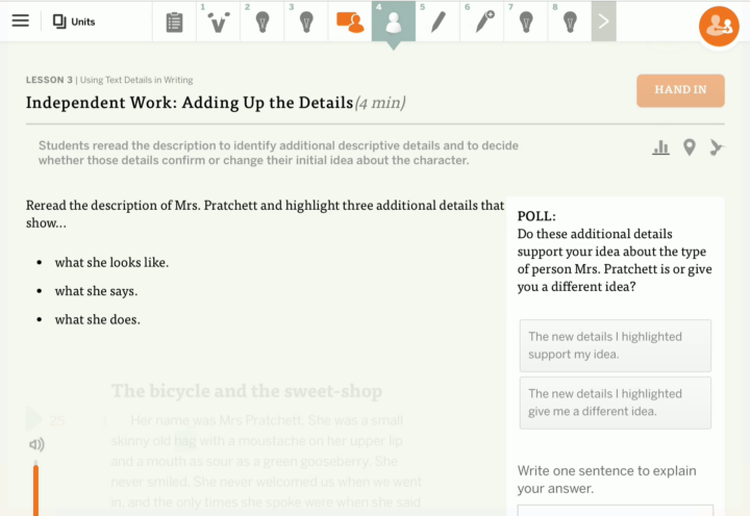Image resolution: width=750 pixels, height=516 pixels.
Task: Go to activity 6 pen-plus icon
Action: [484, 22]
